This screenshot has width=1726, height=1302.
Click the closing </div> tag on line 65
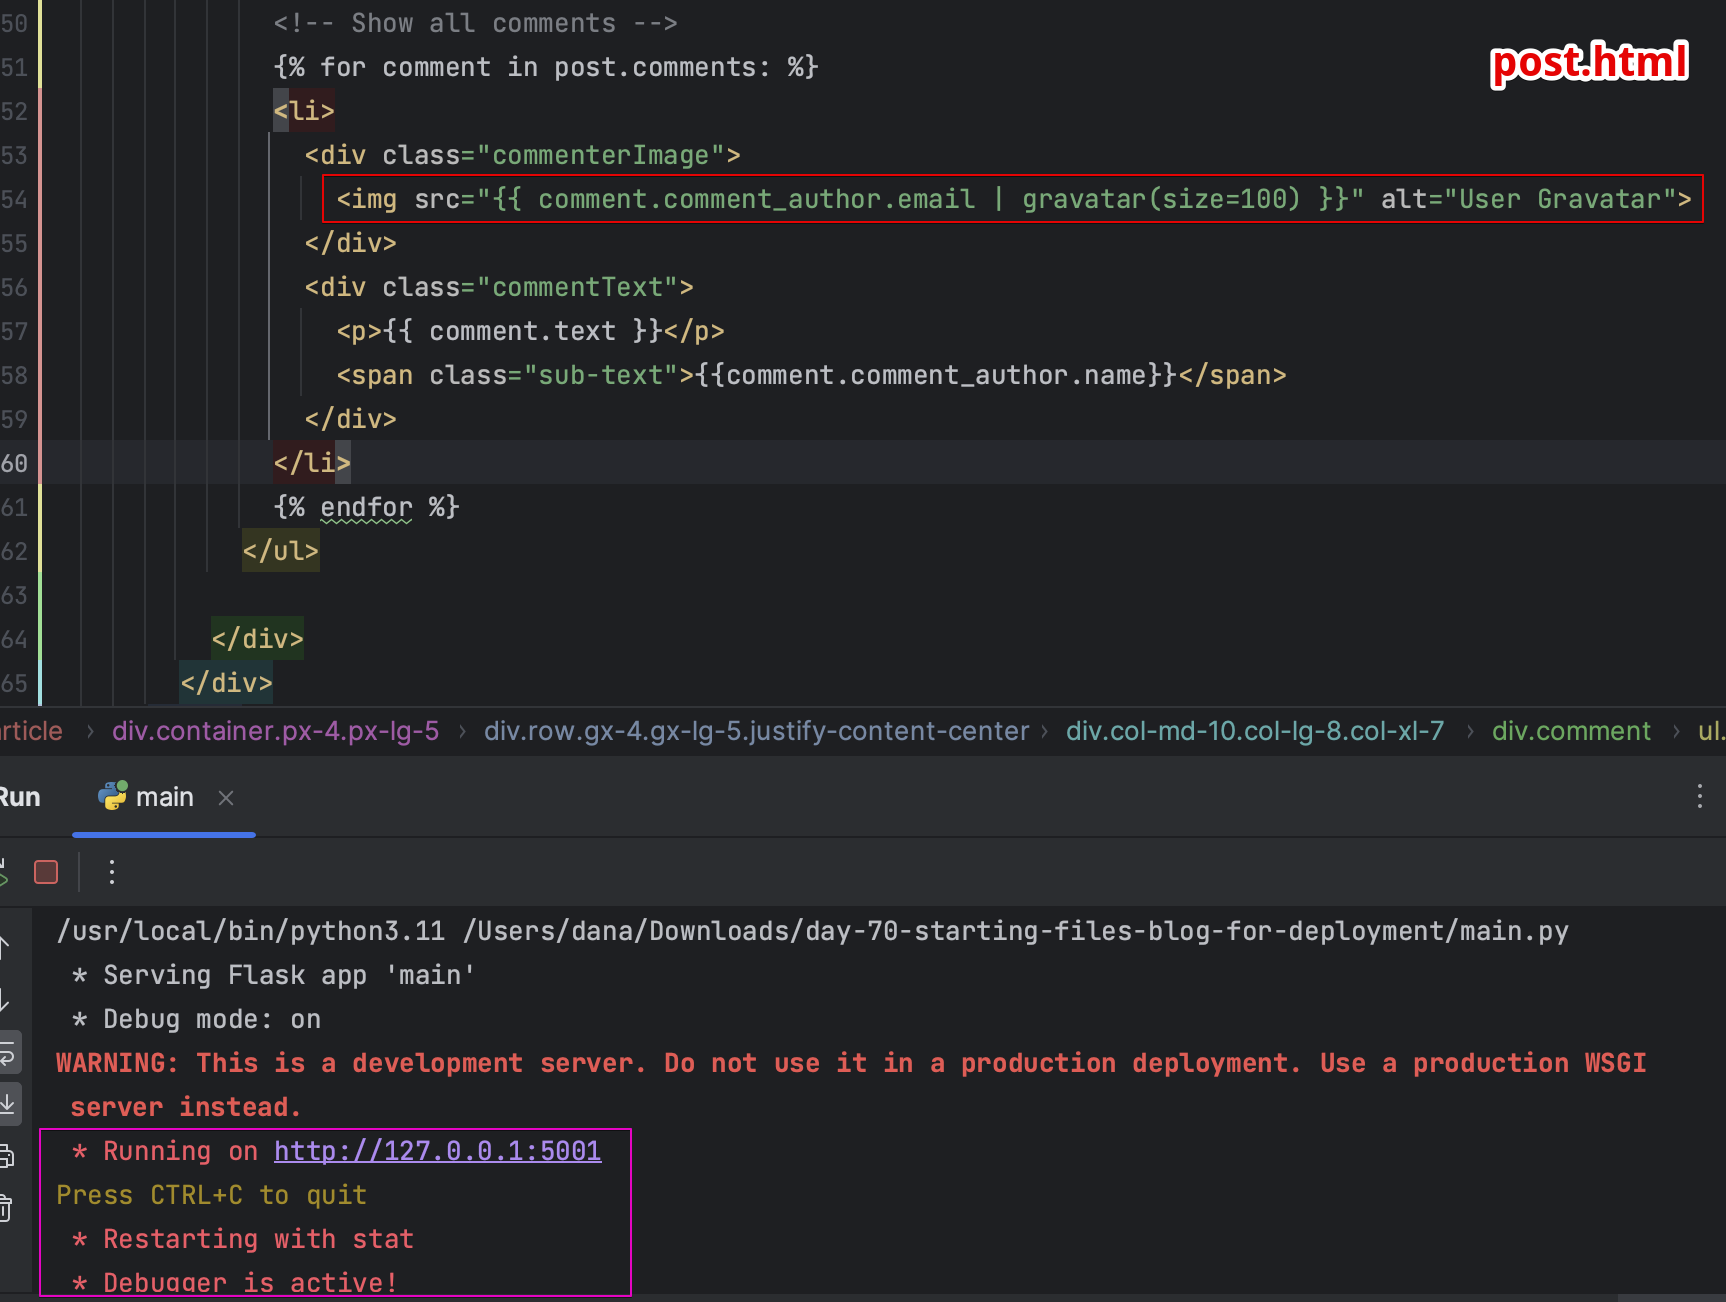click(226, 683)
